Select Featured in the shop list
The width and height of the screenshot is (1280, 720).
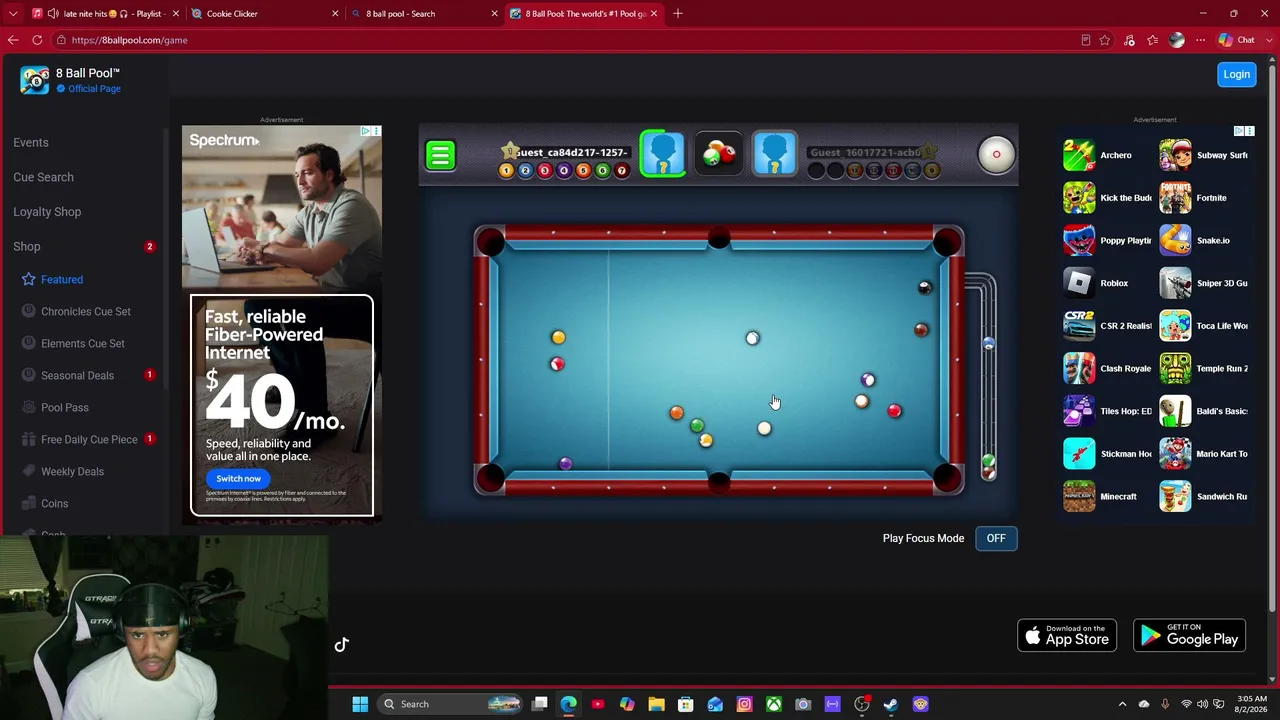[62, 279]
